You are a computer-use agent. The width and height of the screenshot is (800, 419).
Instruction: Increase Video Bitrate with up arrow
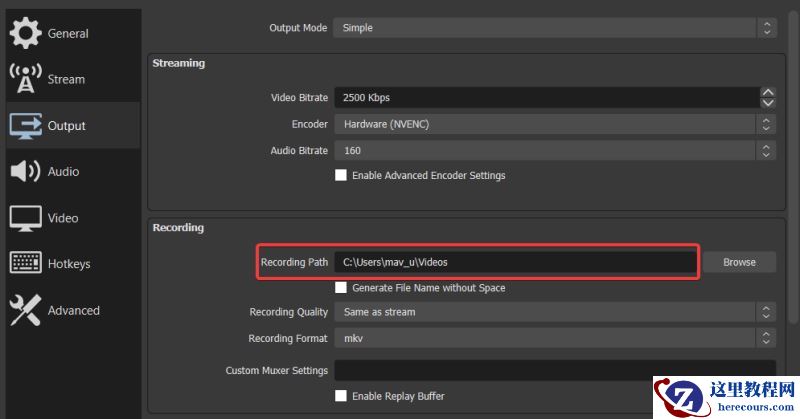tap(768, 92)
